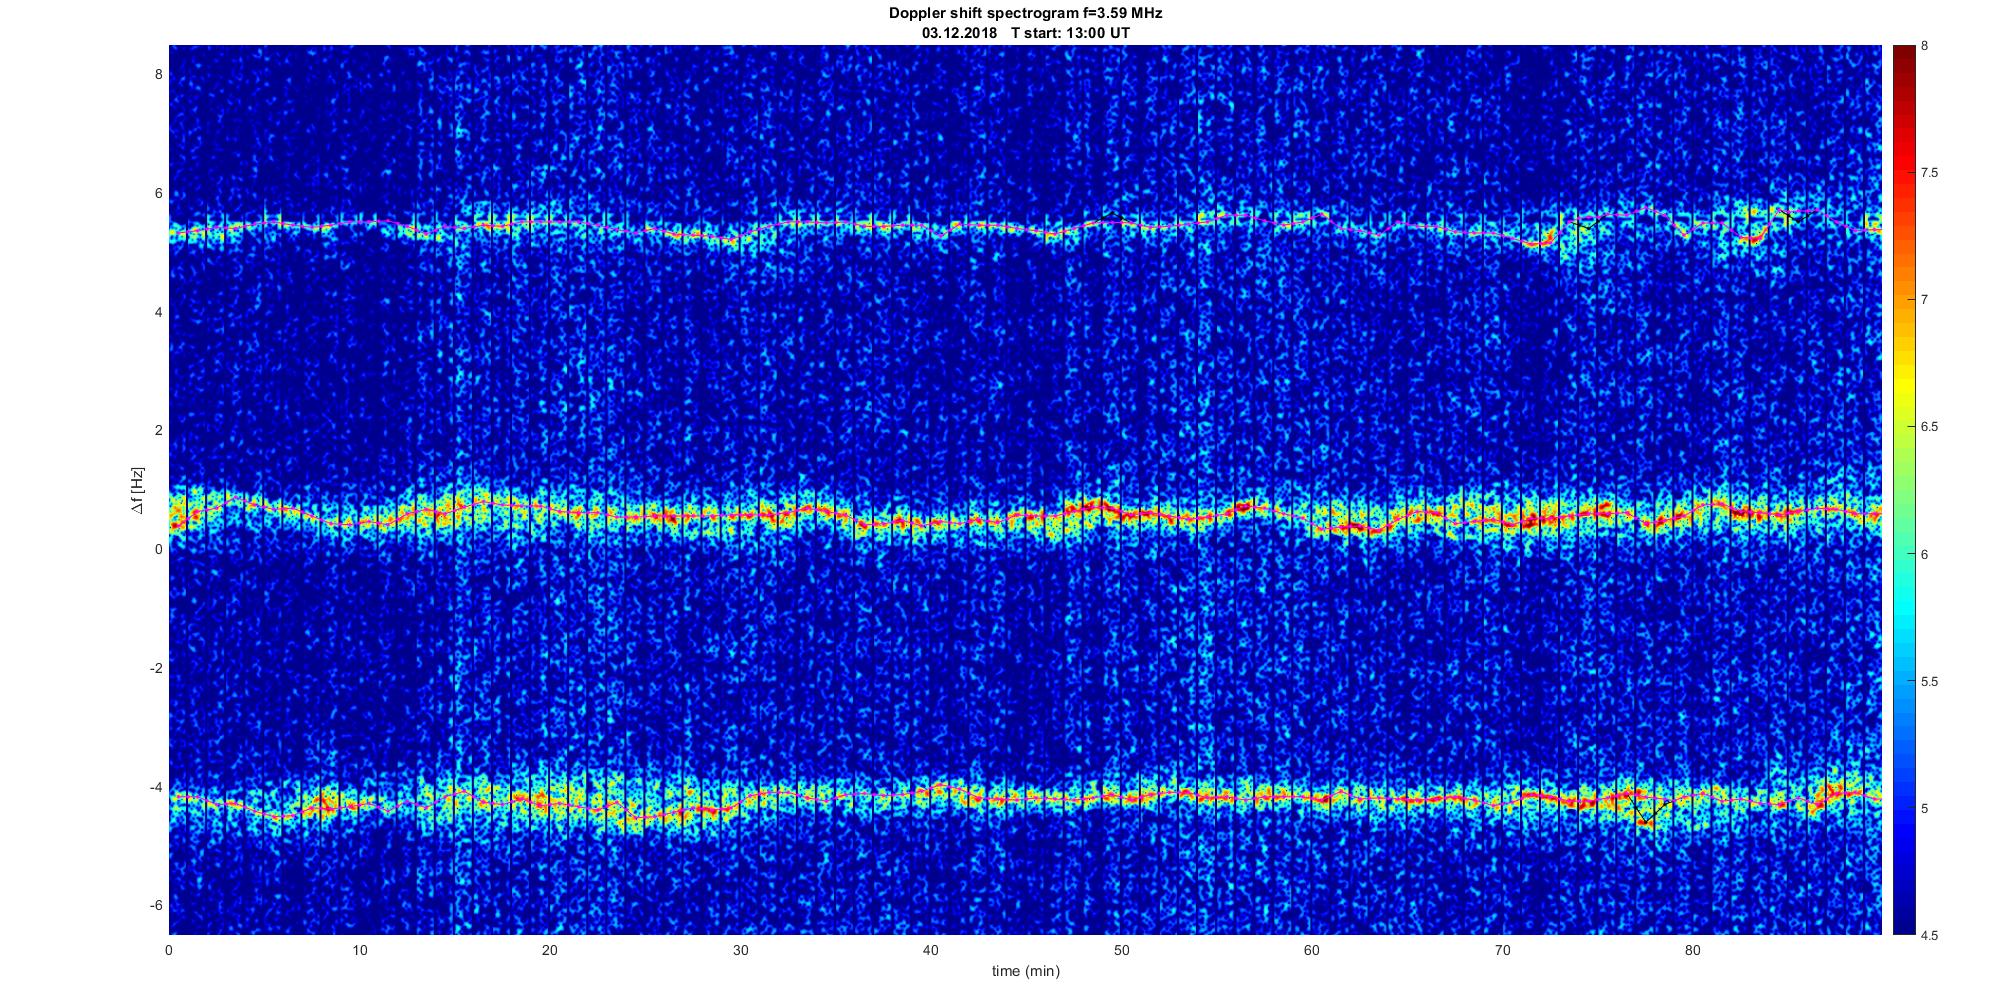2000x1003 pixels.
Task: Click the x-axis tick label '40'
Action: [931, 950]
